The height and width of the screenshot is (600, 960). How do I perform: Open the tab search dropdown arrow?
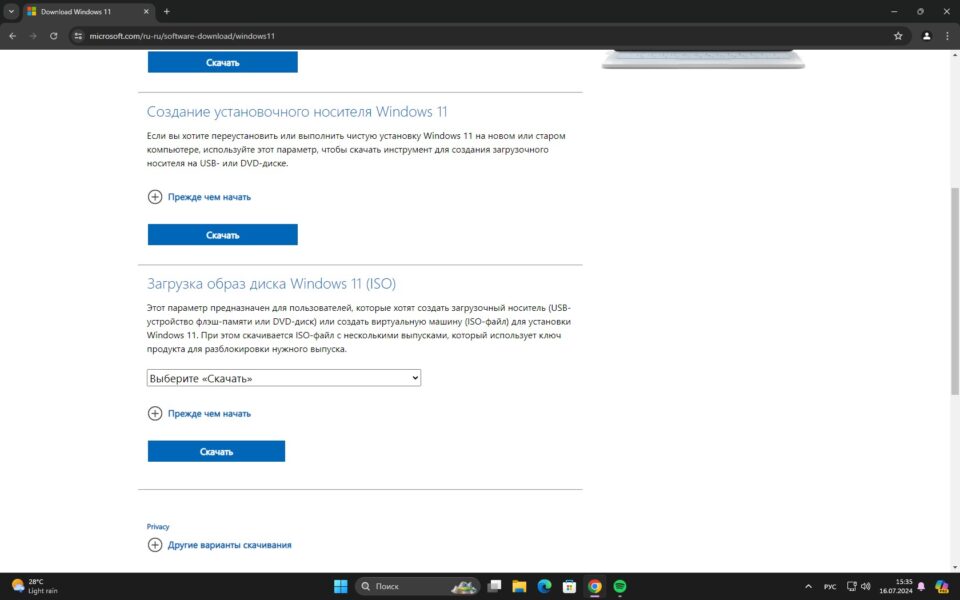click(11, 11)
